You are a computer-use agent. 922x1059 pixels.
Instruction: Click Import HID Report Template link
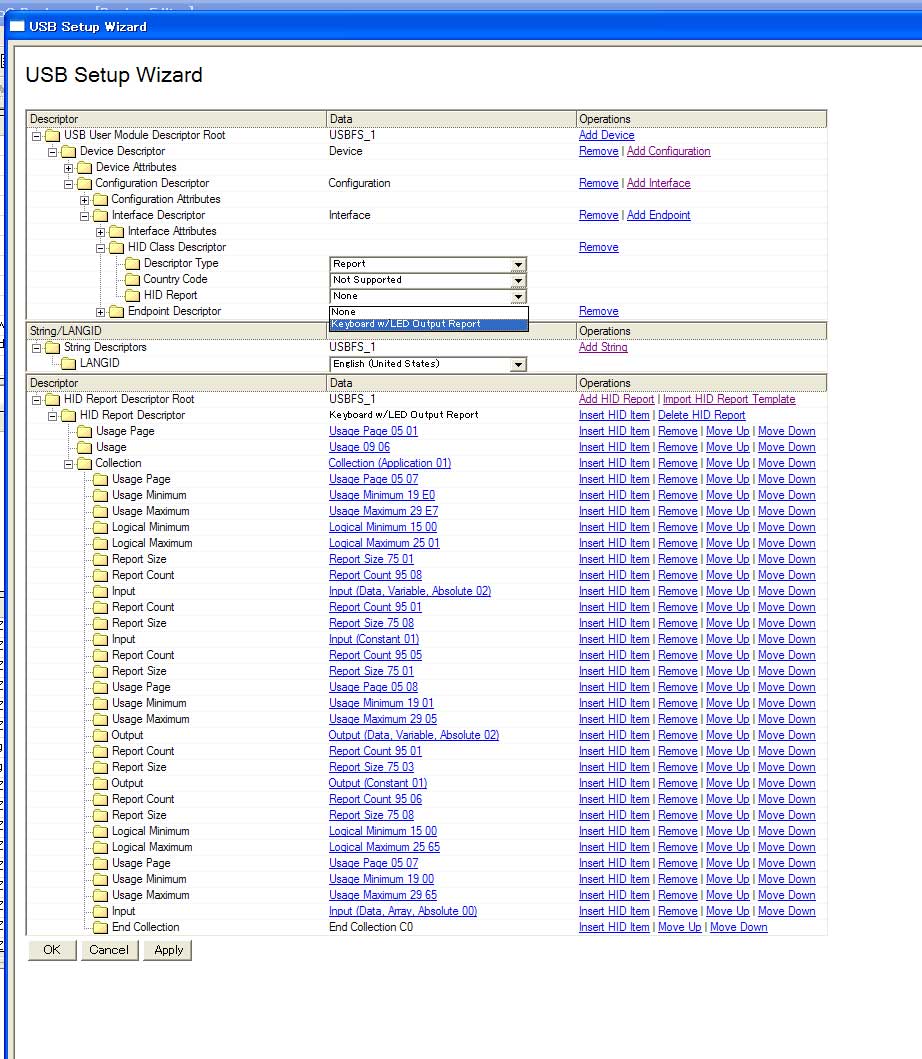coord(729,399)
